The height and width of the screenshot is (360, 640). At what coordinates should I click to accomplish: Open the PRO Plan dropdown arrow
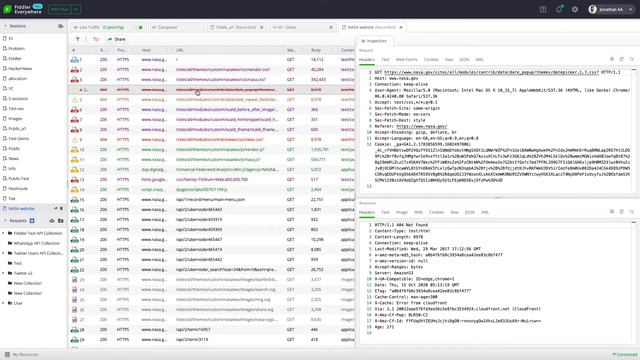[x=76, y=9]
